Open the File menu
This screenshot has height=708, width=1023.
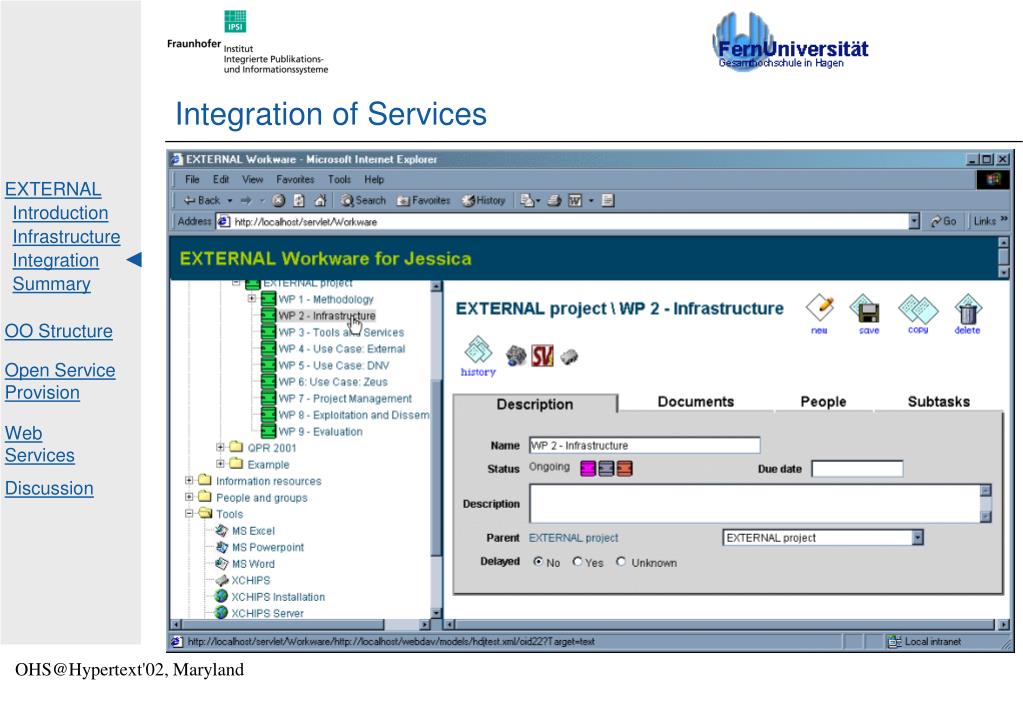click(x=192, y=179)
